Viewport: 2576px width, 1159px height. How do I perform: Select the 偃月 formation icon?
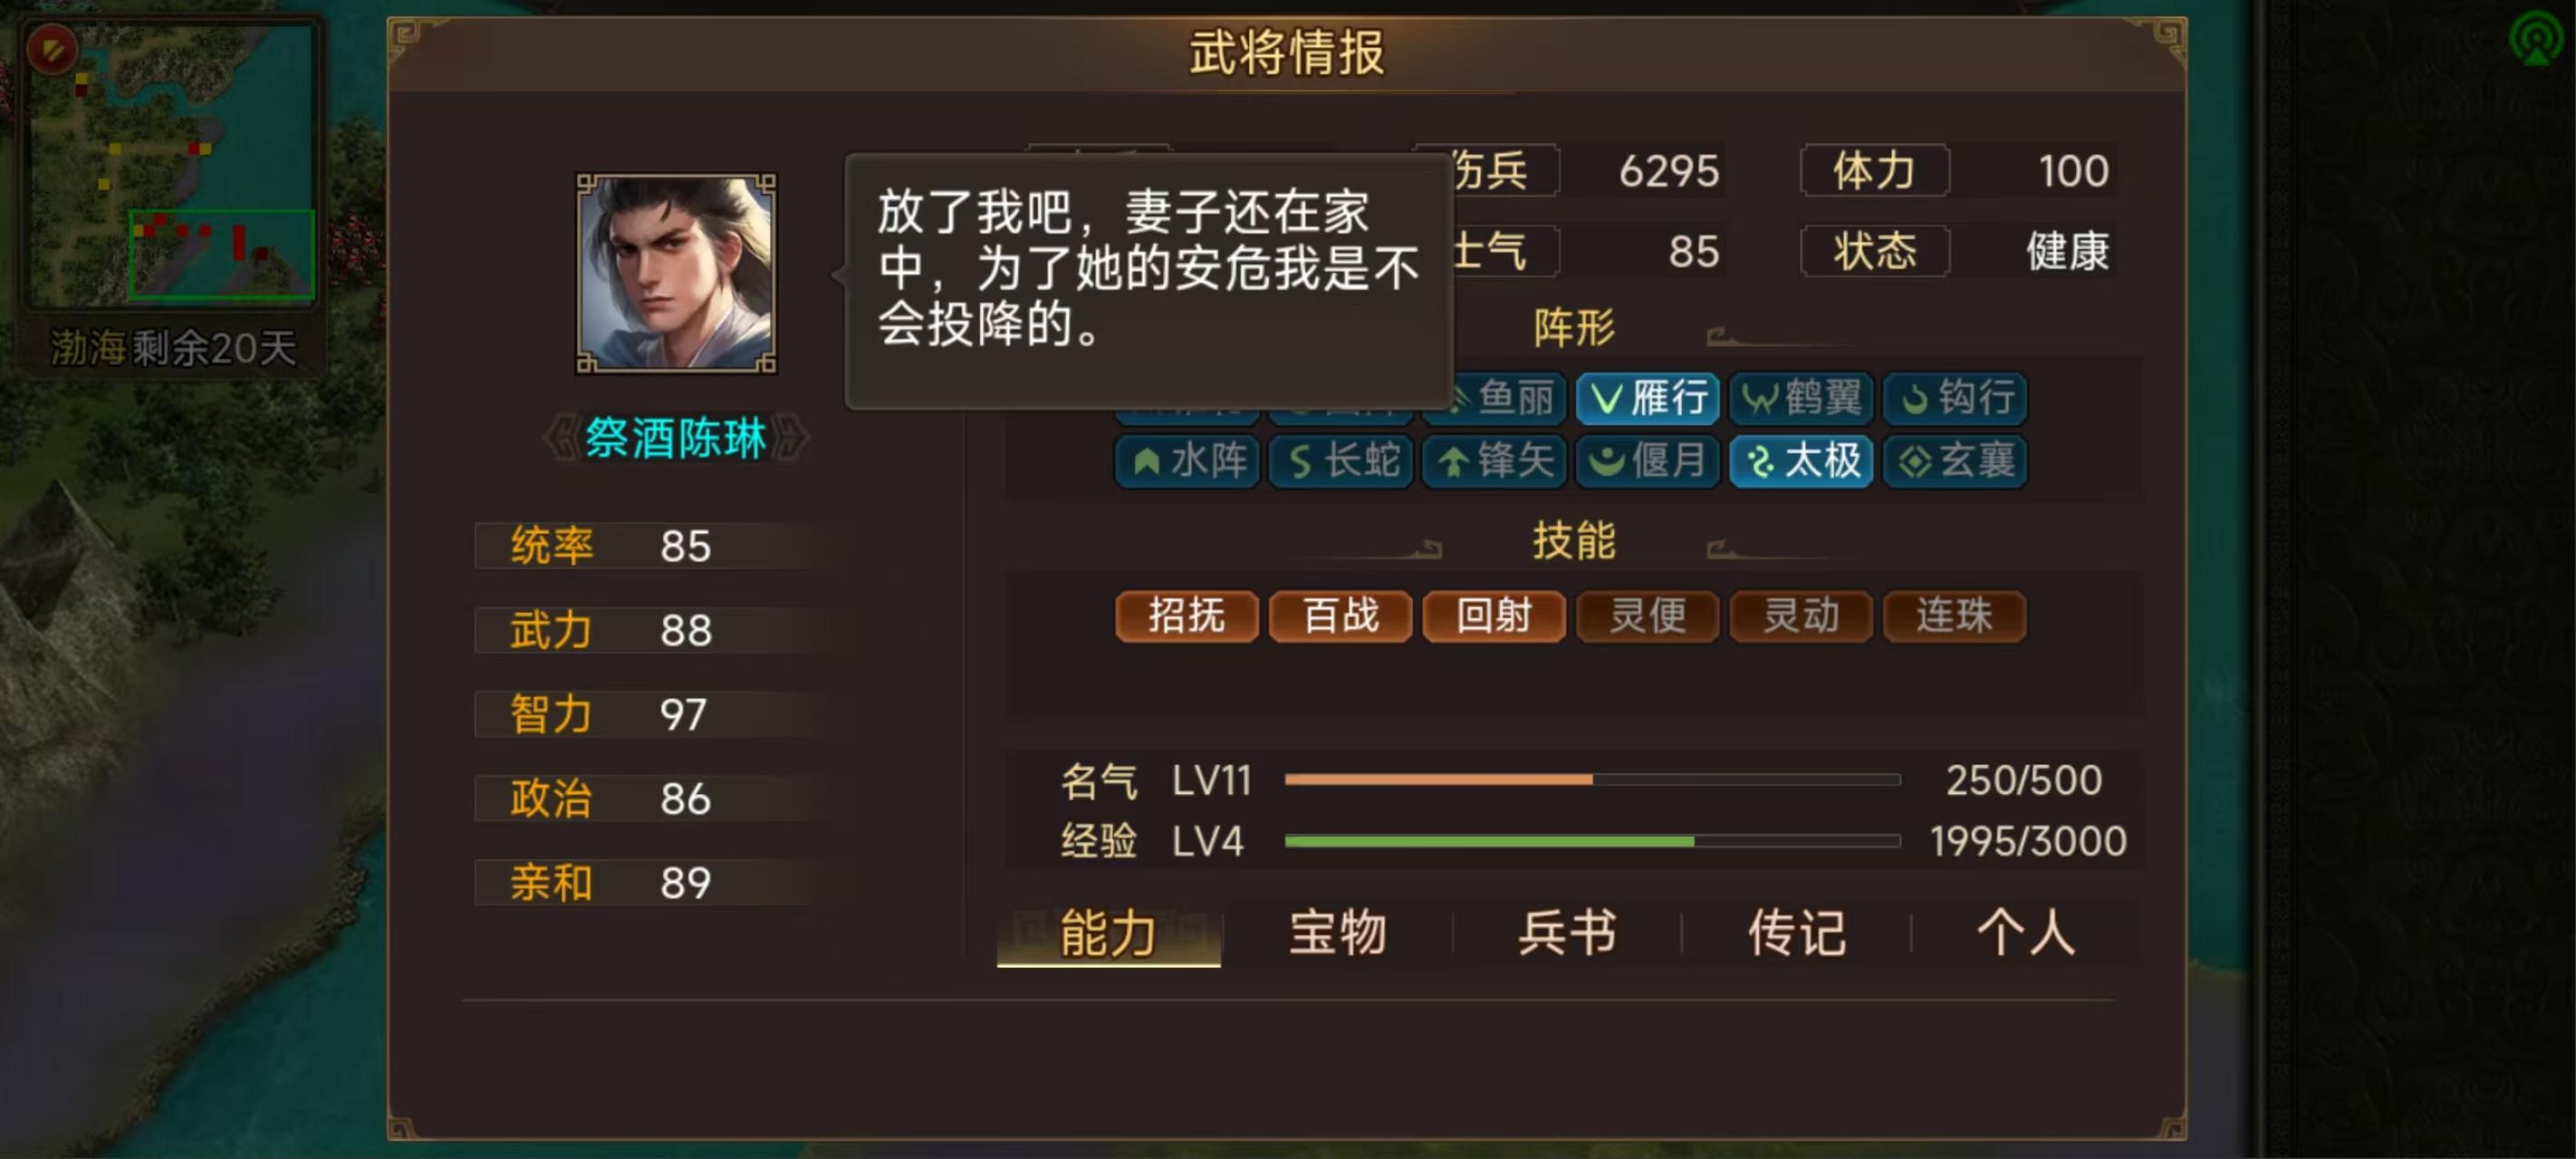click(x=1647, y=461)
